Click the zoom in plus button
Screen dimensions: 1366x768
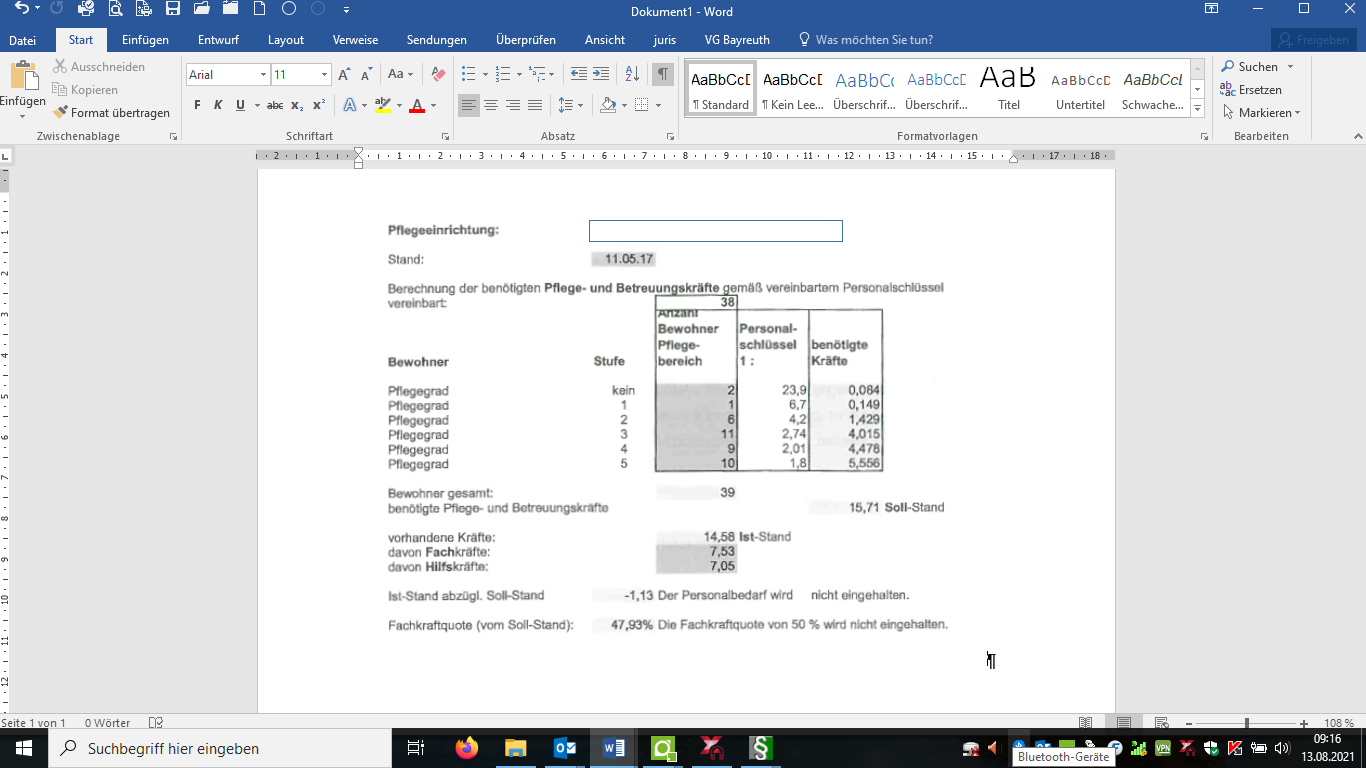tap(1304, 723)
